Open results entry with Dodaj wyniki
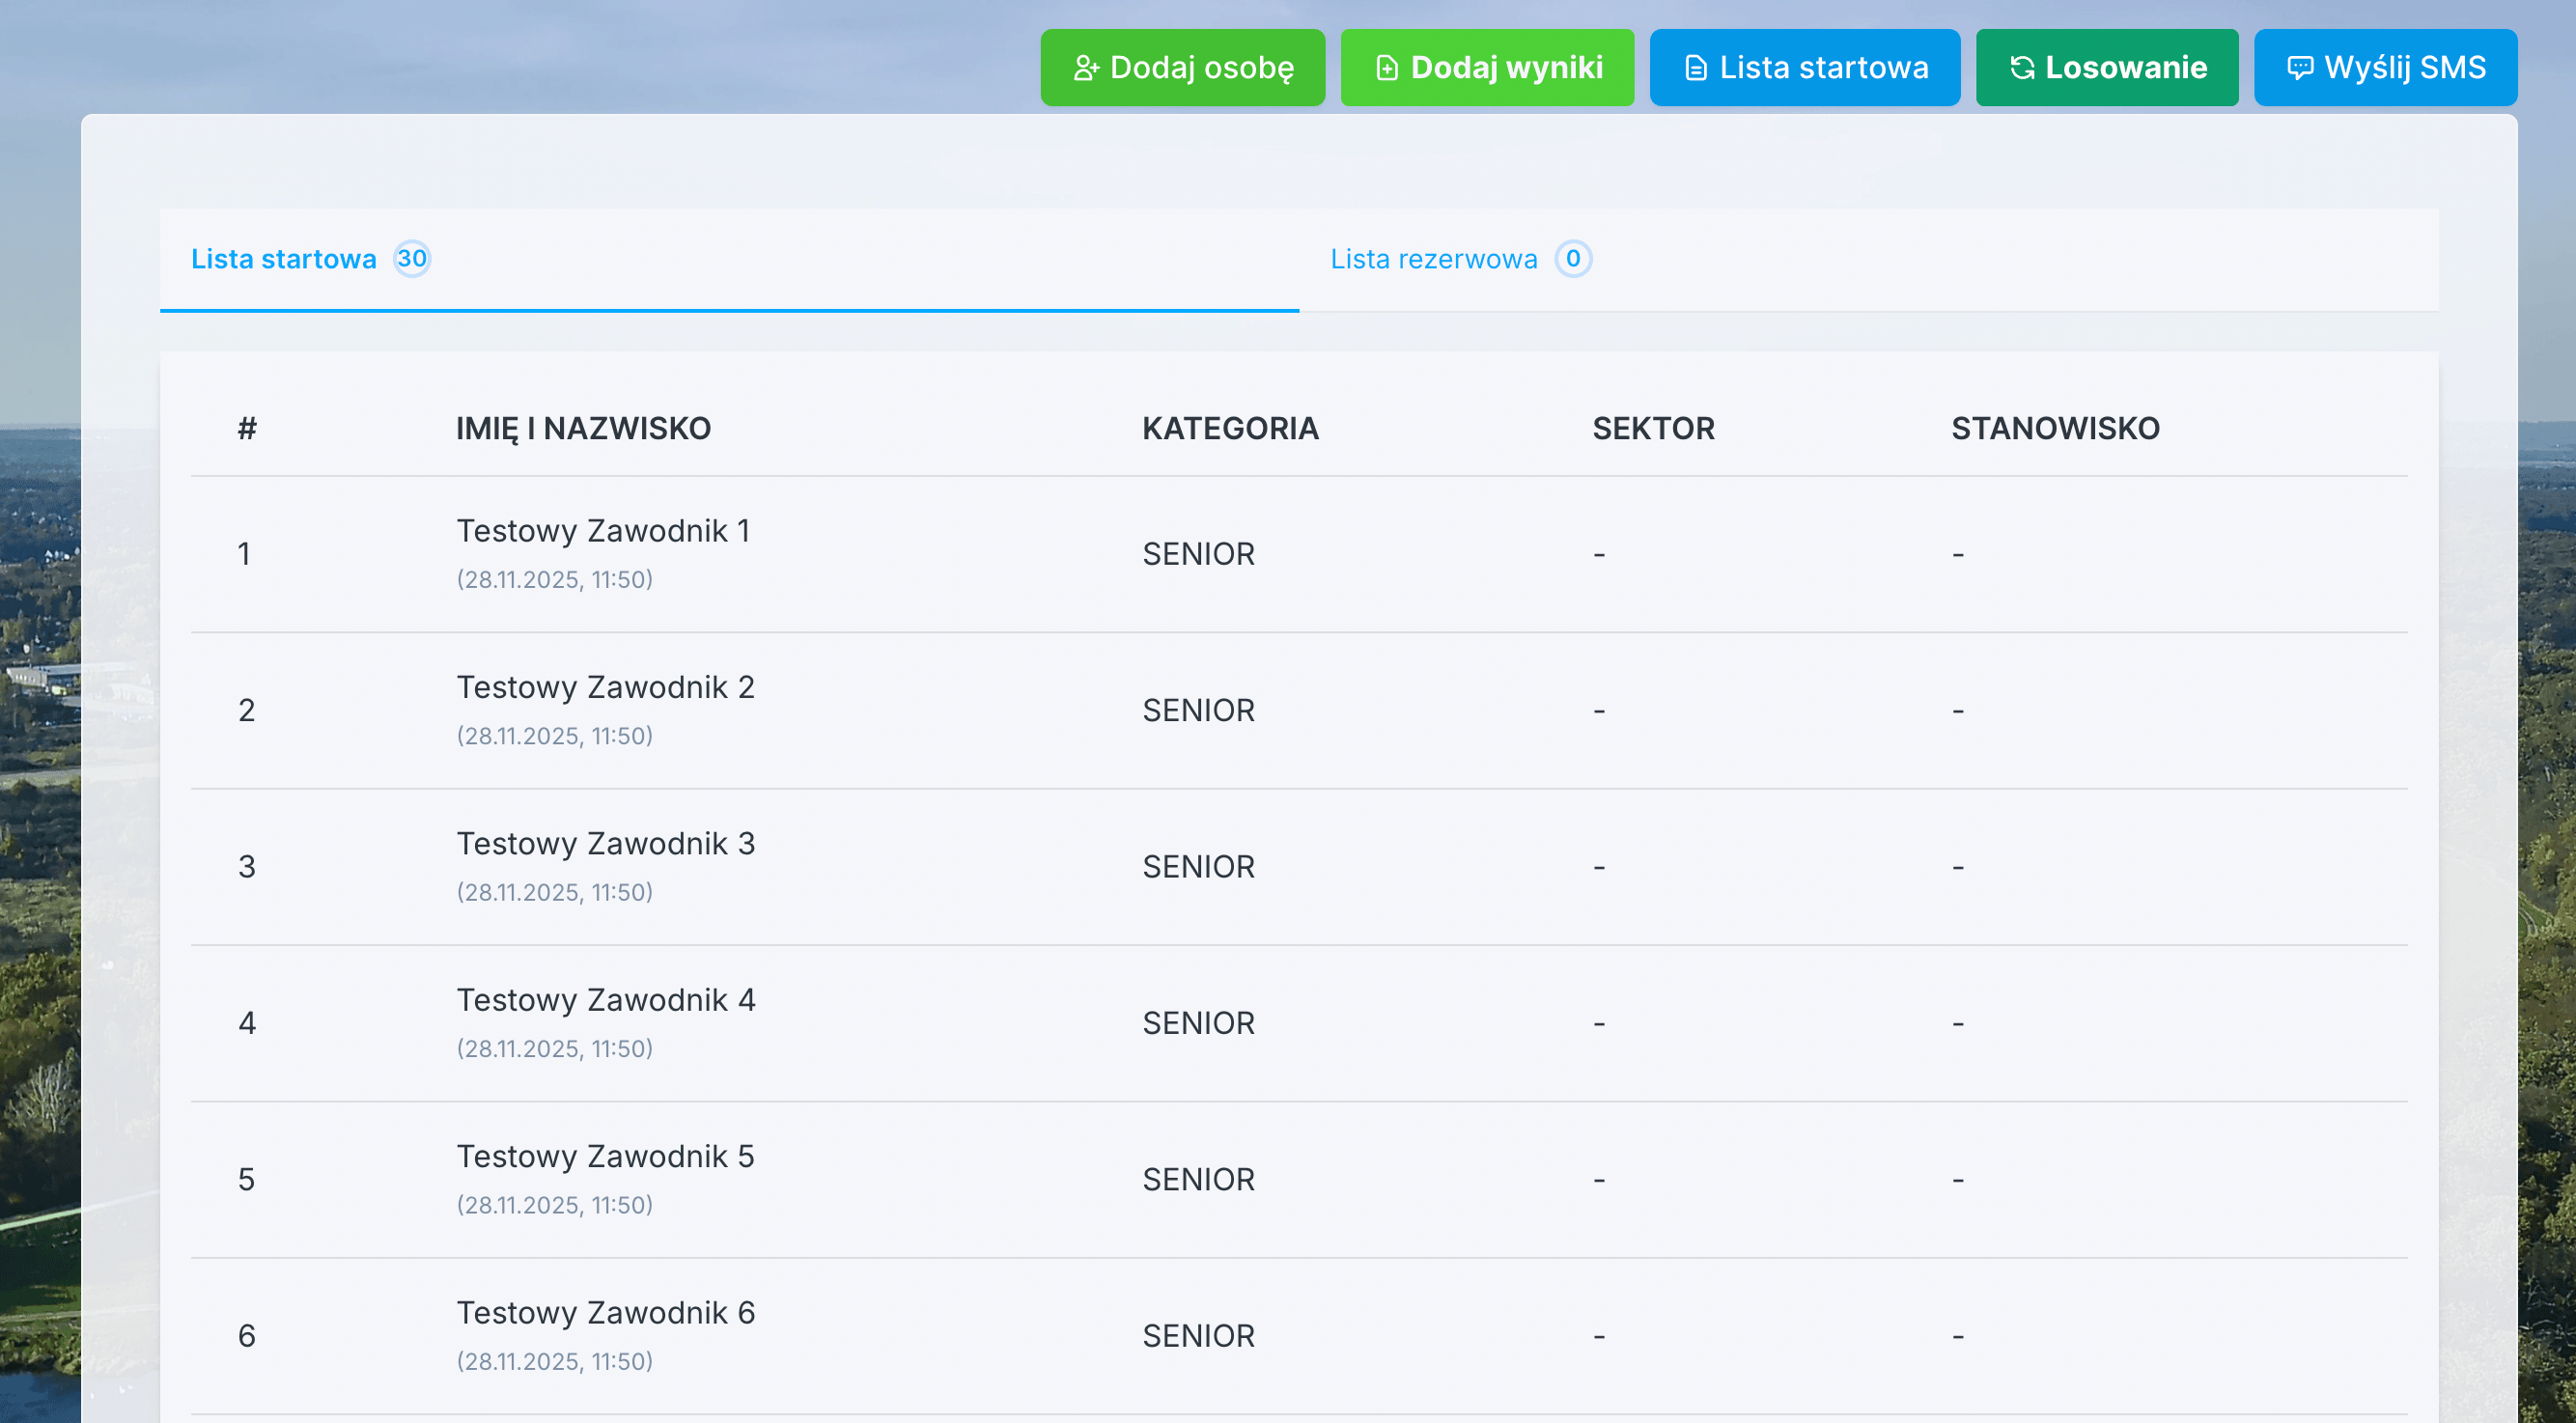 pos(1487,68)
